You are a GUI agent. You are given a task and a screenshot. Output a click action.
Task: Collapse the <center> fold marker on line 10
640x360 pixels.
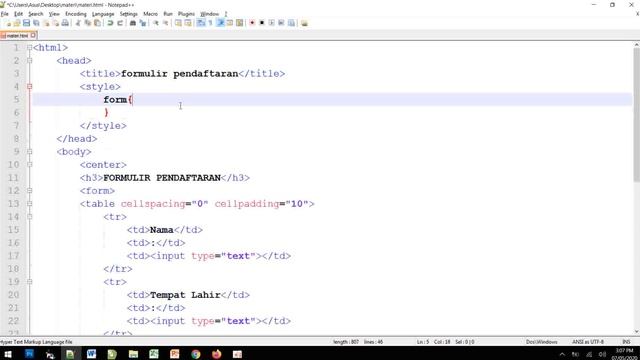tap(29, 164)
